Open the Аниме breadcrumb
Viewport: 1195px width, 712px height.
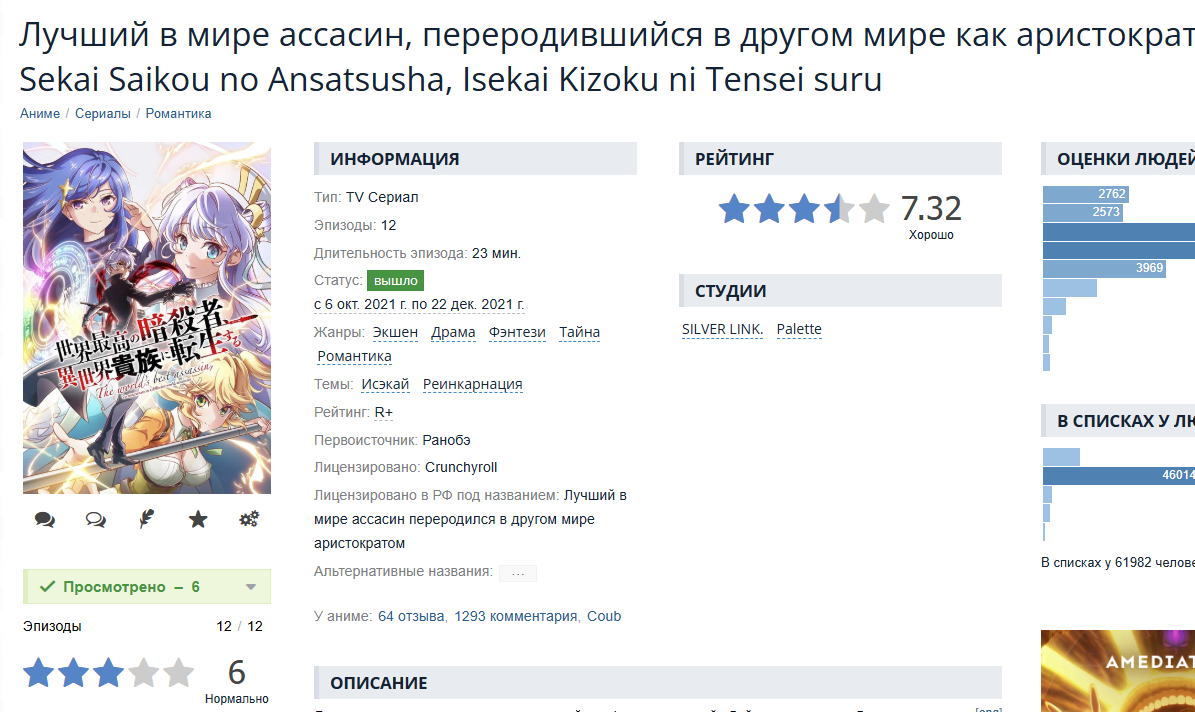coord(40,114)
